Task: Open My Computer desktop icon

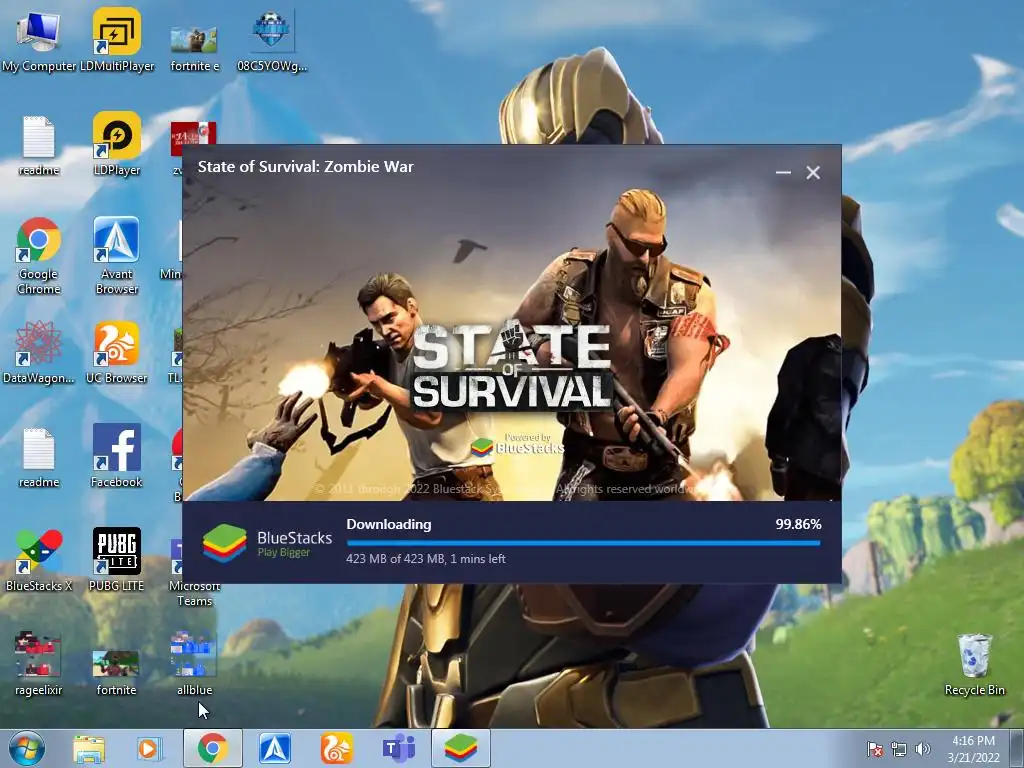Action: pyautogui.click(x=39, y=39)
